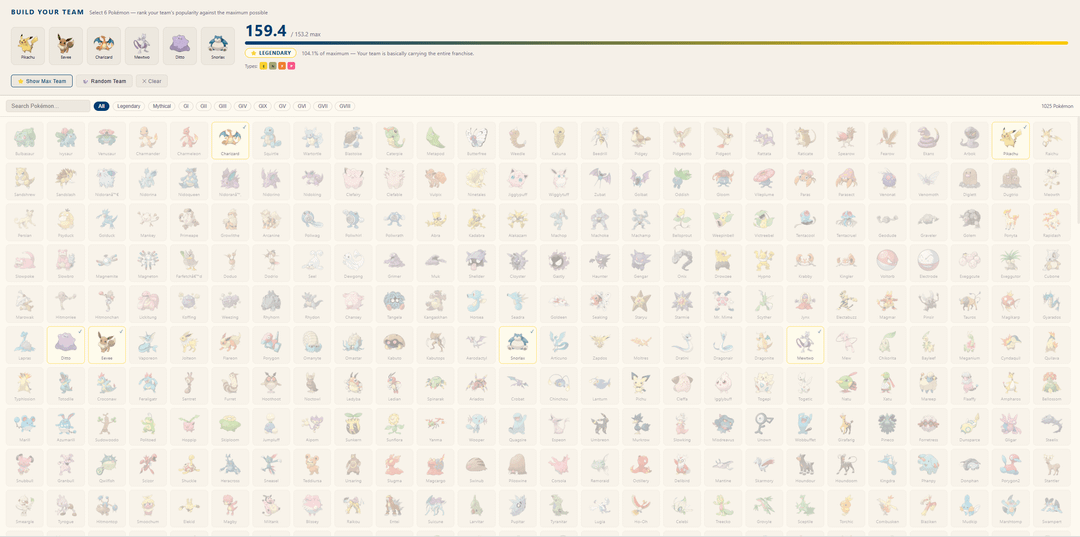Click the orange type badge
The image size is (1080, 537).
click(282, 66)
